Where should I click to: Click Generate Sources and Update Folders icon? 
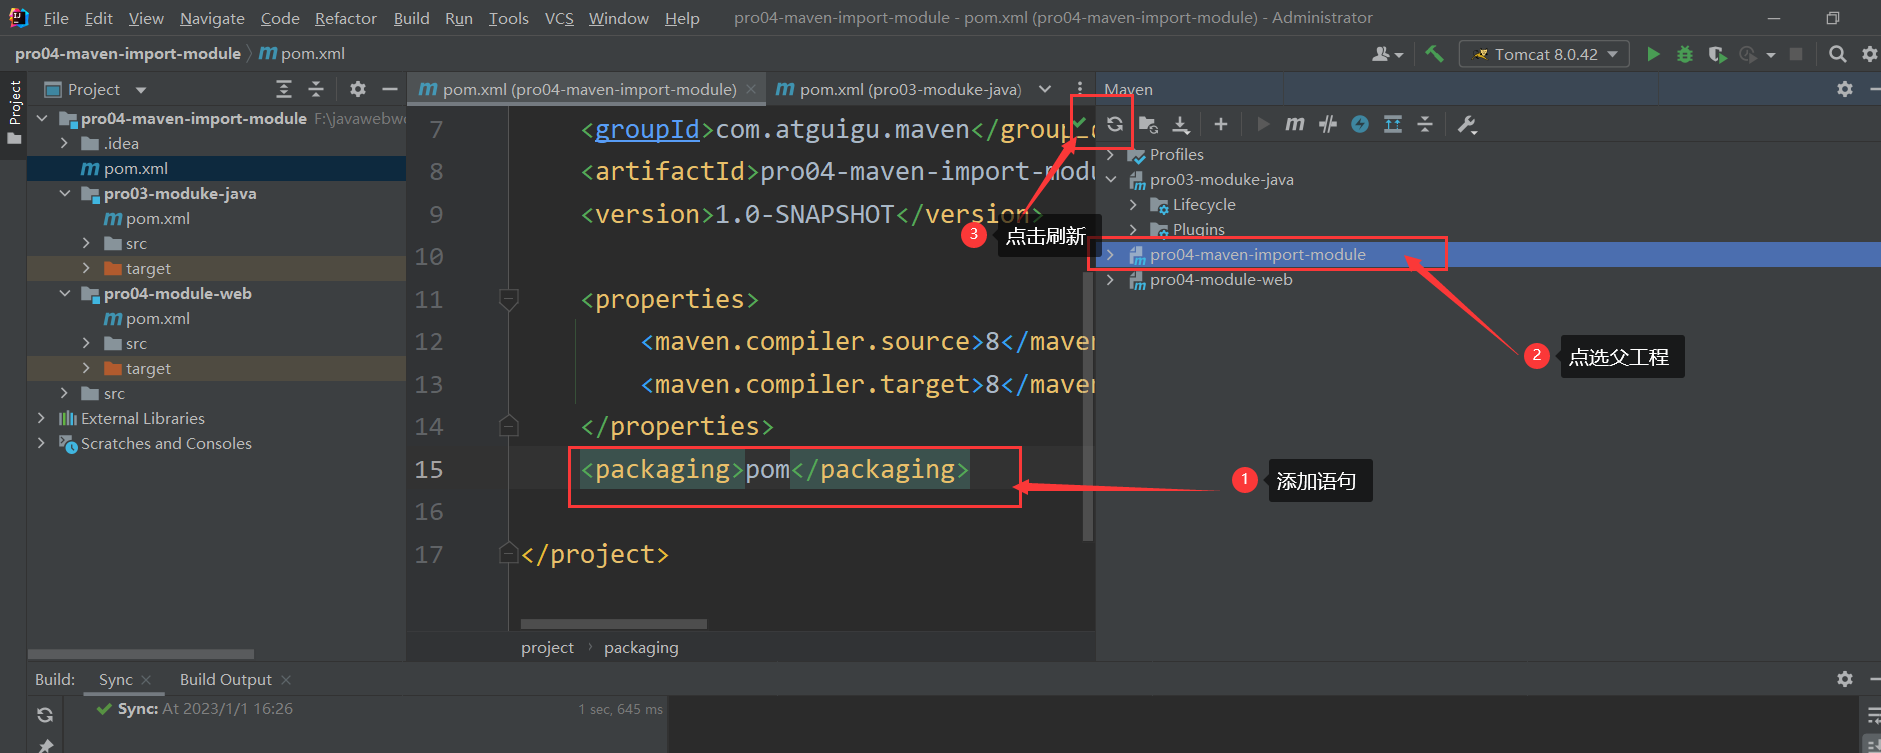(x=1148, y=124)
